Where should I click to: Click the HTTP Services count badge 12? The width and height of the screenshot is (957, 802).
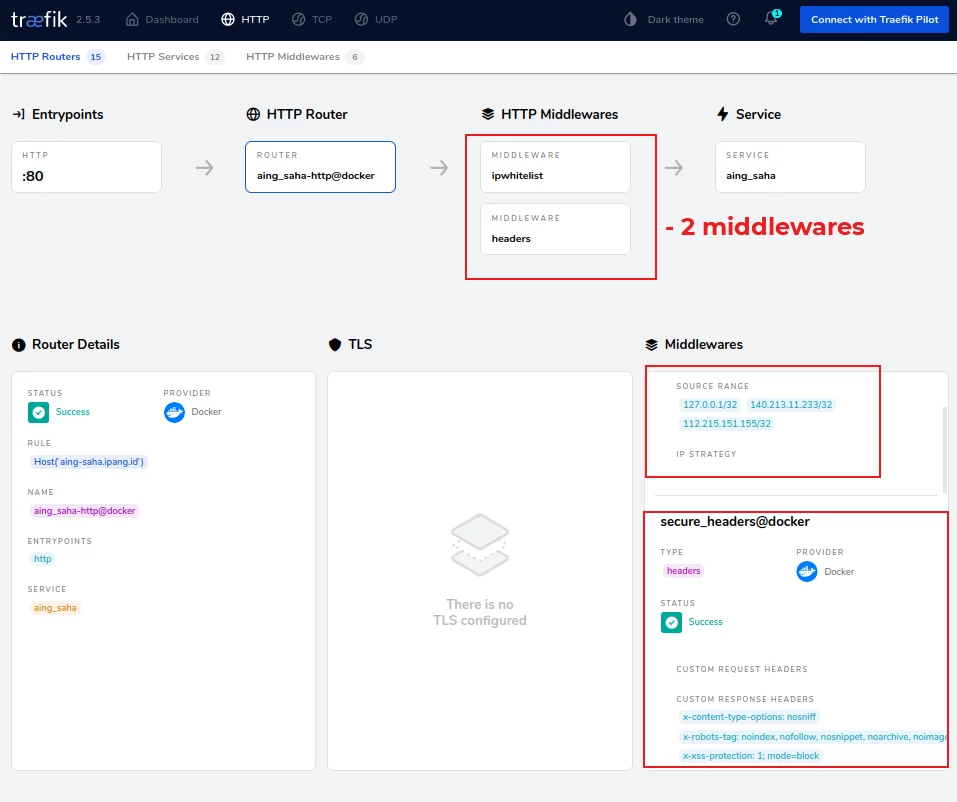click(x=215, y=57)
